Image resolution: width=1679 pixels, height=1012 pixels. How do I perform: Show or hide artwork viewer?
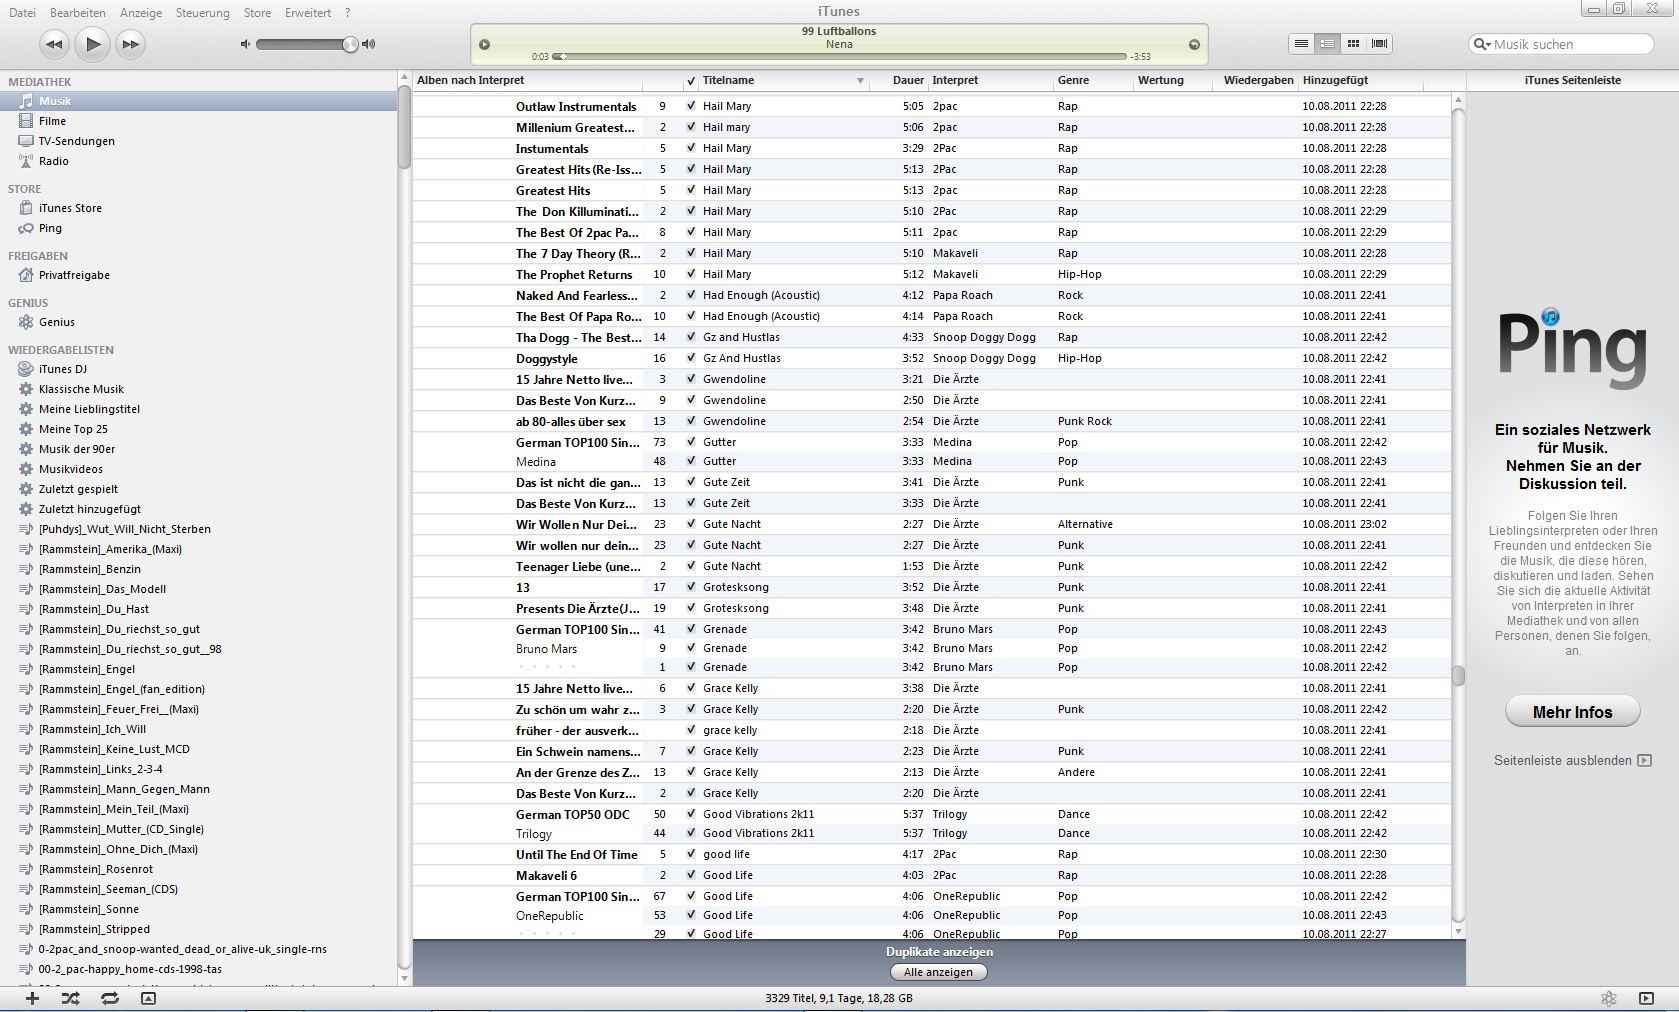[x=148, y=998]
